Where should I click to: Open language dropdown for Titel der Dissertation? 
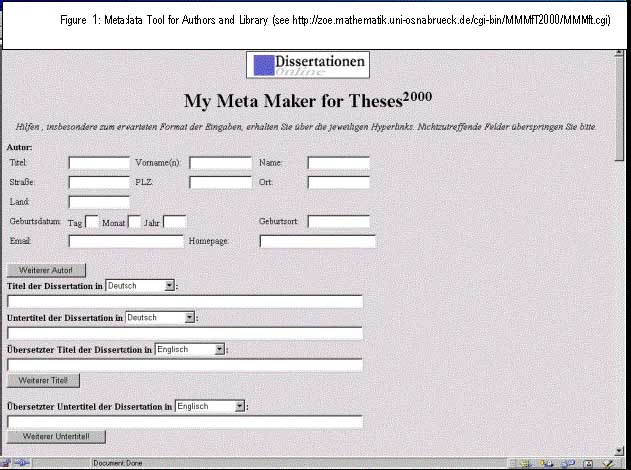(140, 286)
